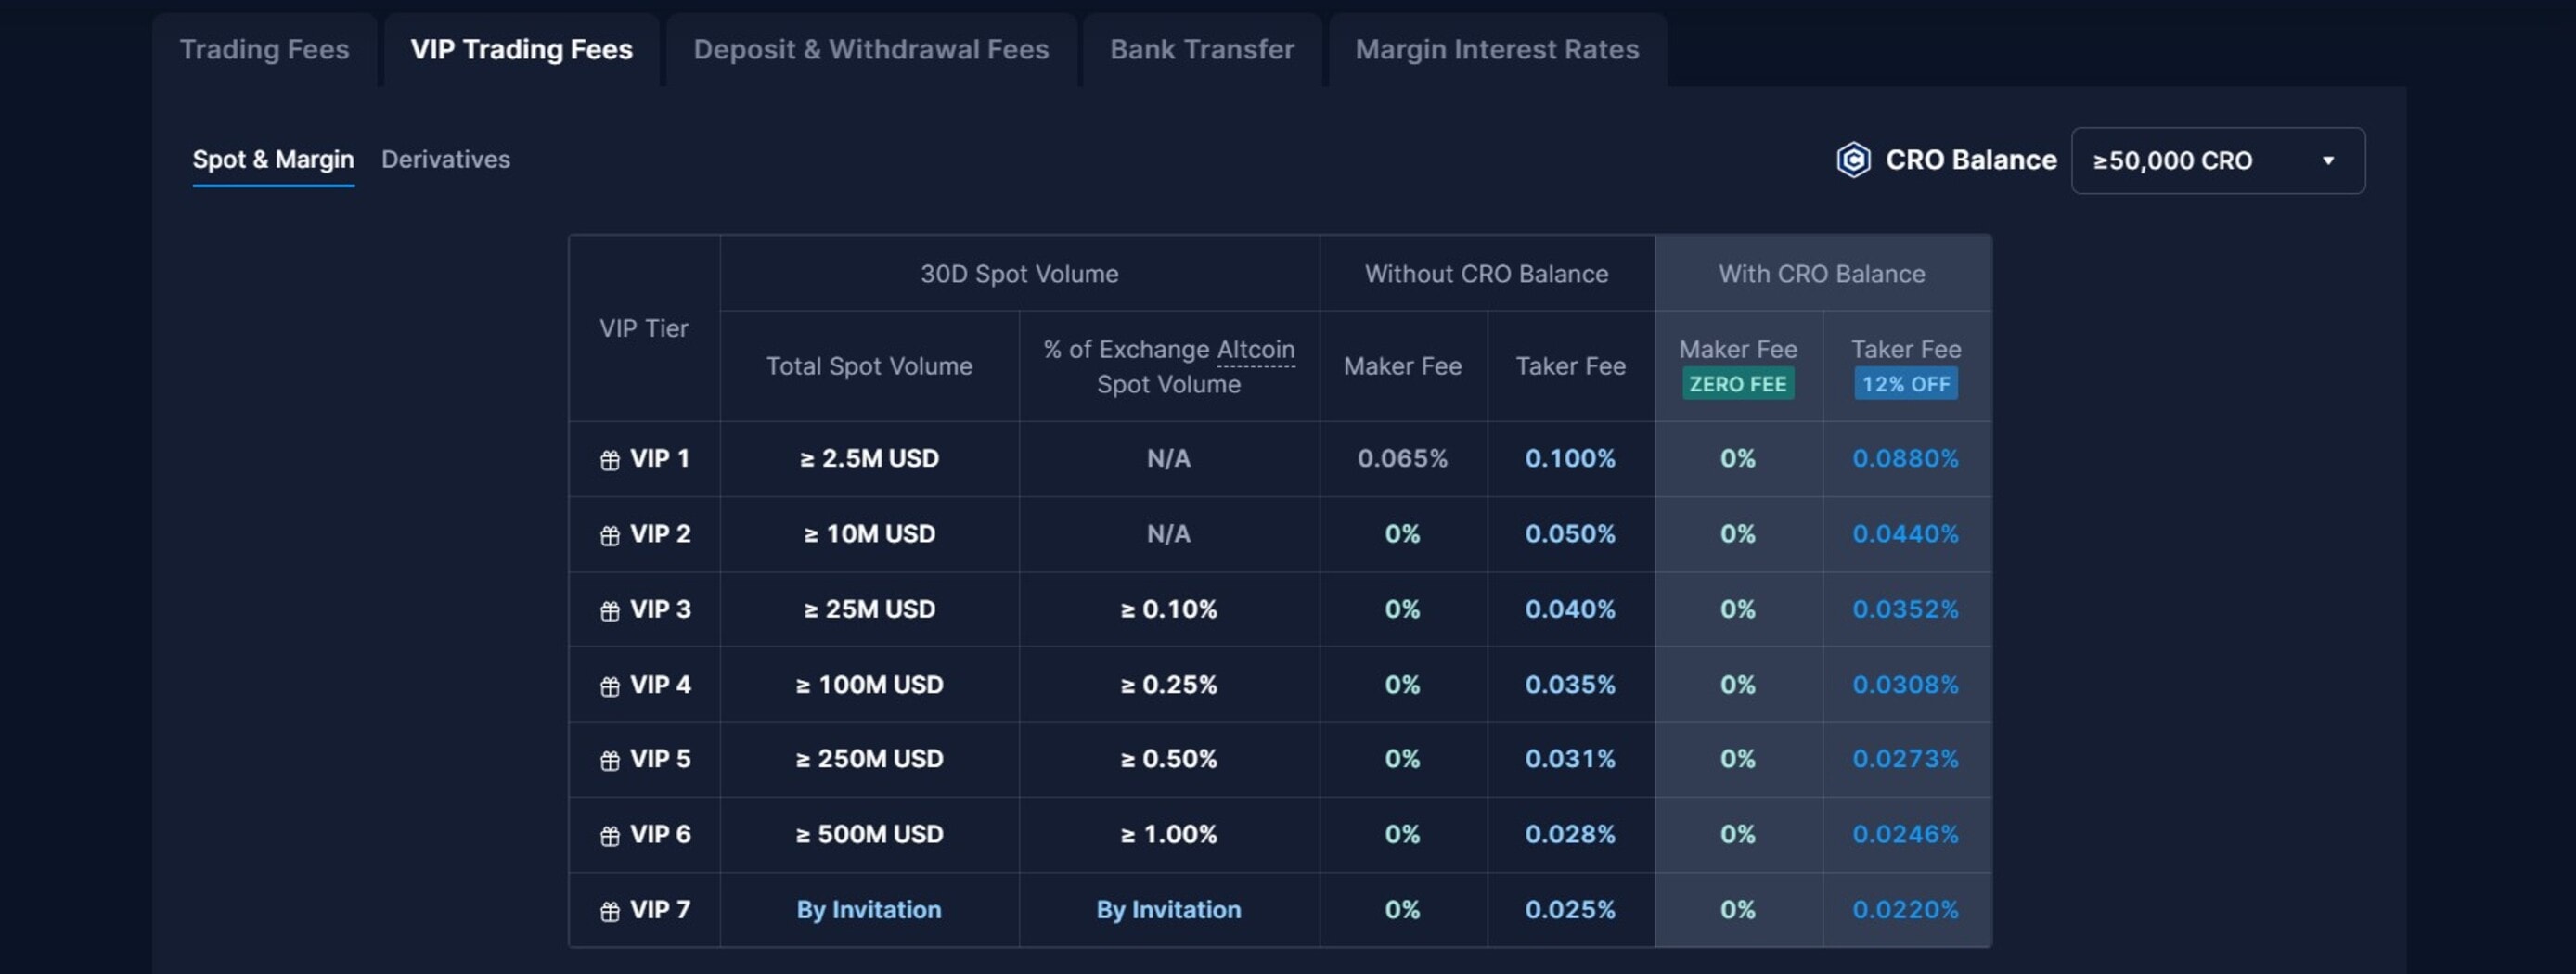Switch to the Trading Fees tab
The height and width of the screenshot is (974, 2576).
264,49
